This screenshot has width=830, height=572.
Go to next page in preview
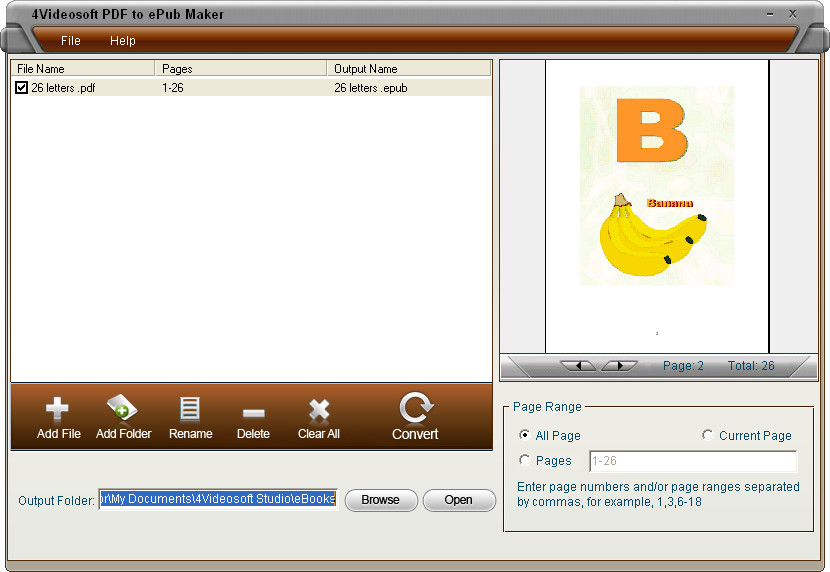[619, 366]
